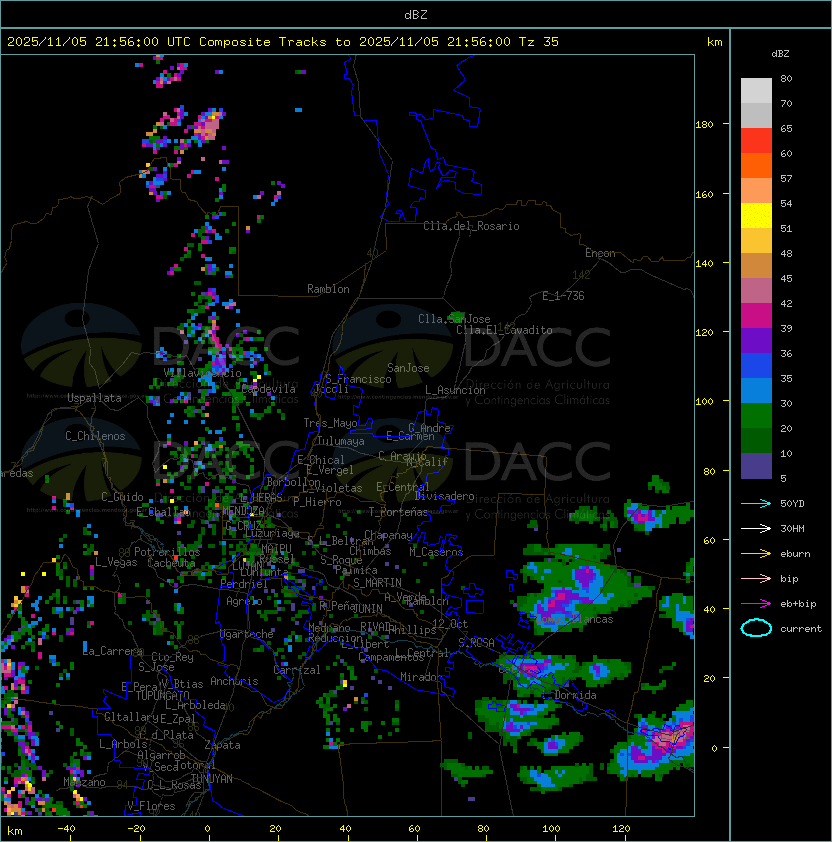Viewport: 832px width, 842px height.
Task: Click the '140' km tick on vertical axis
Action: [x=704, y=263]
